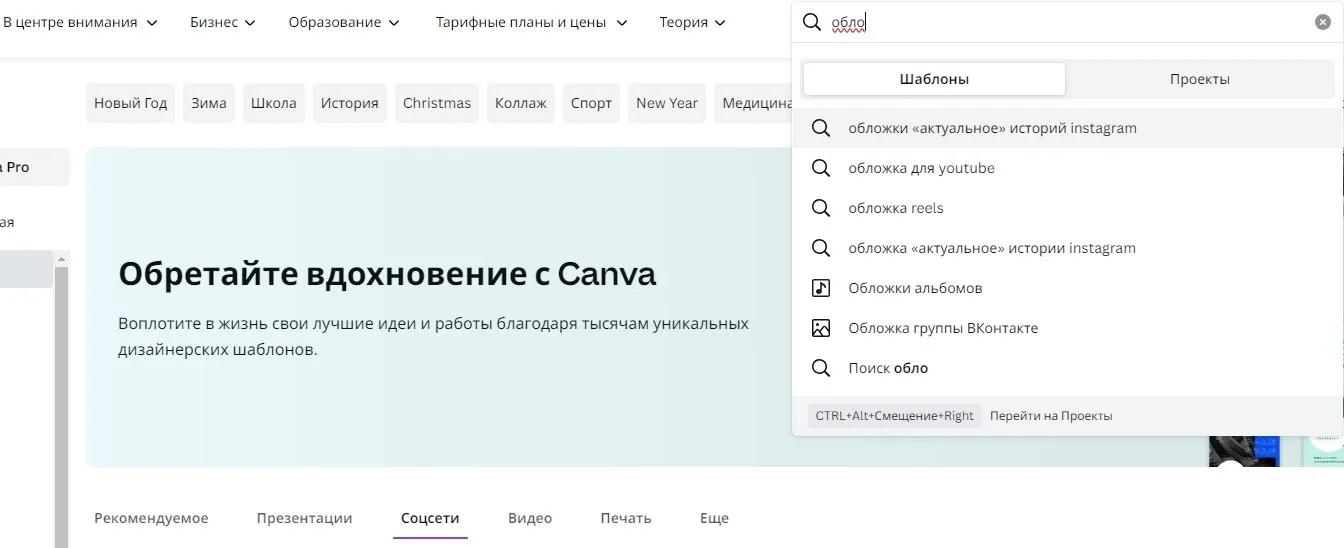Open the Печать tab

tap(626, 518)
